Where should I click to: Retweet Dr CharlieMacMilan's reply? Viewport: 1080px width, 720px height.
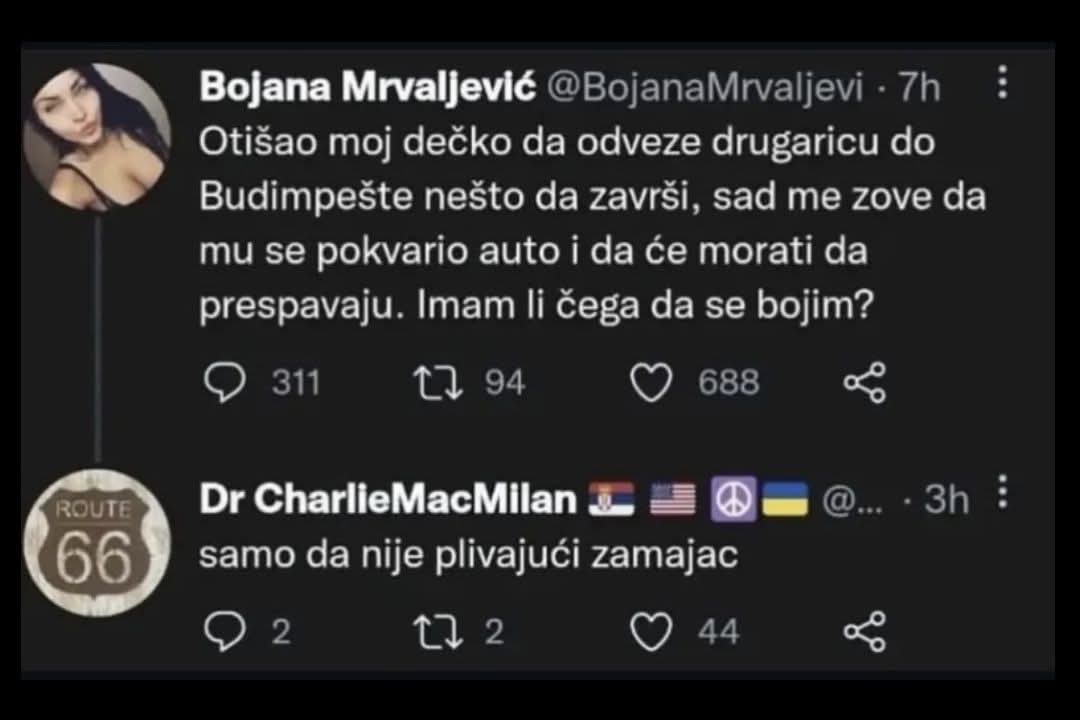coord(437,631)
